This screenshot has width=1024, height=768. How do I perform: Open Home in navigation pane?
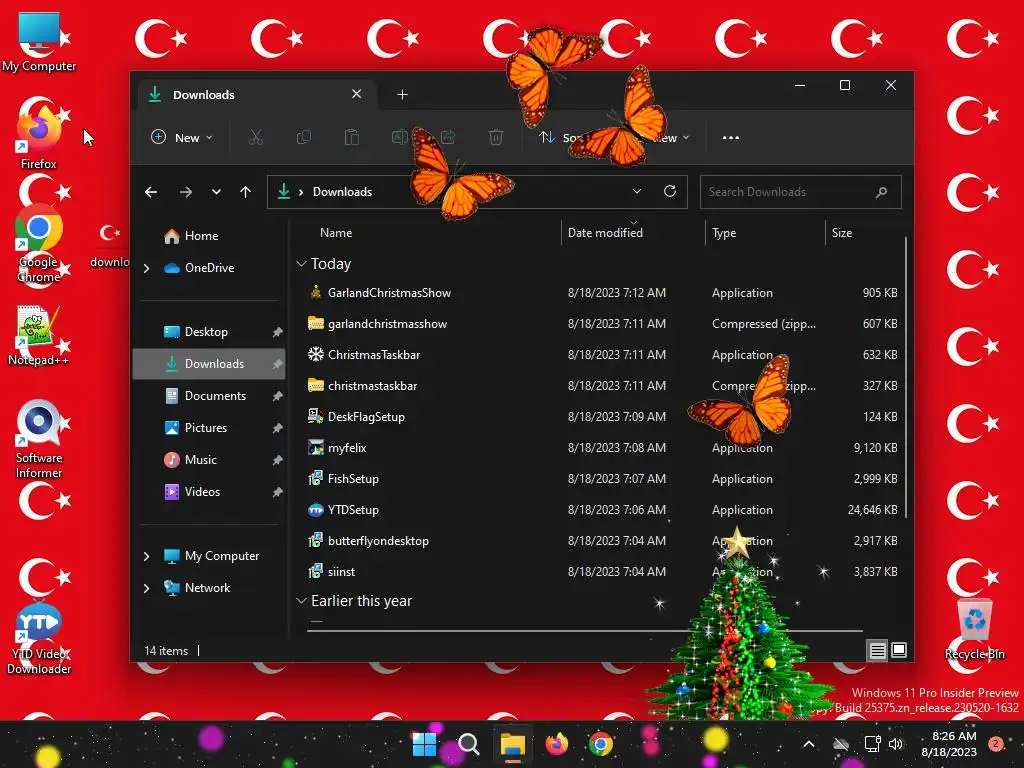click(201, 236)
